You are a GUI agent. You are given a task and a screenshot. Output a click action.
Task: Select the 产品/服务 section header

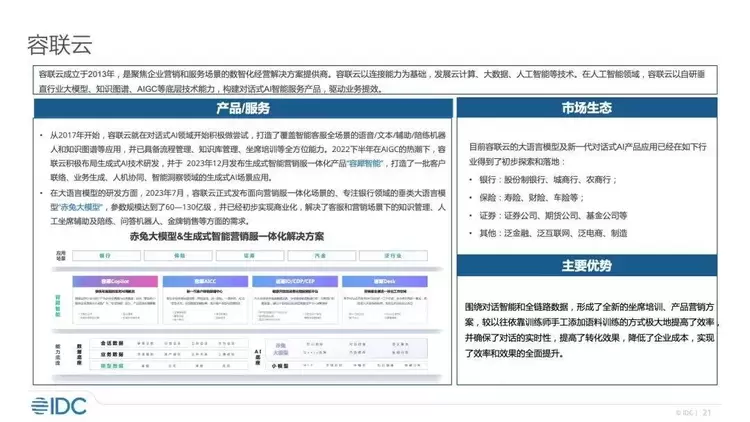coord(243,109)
